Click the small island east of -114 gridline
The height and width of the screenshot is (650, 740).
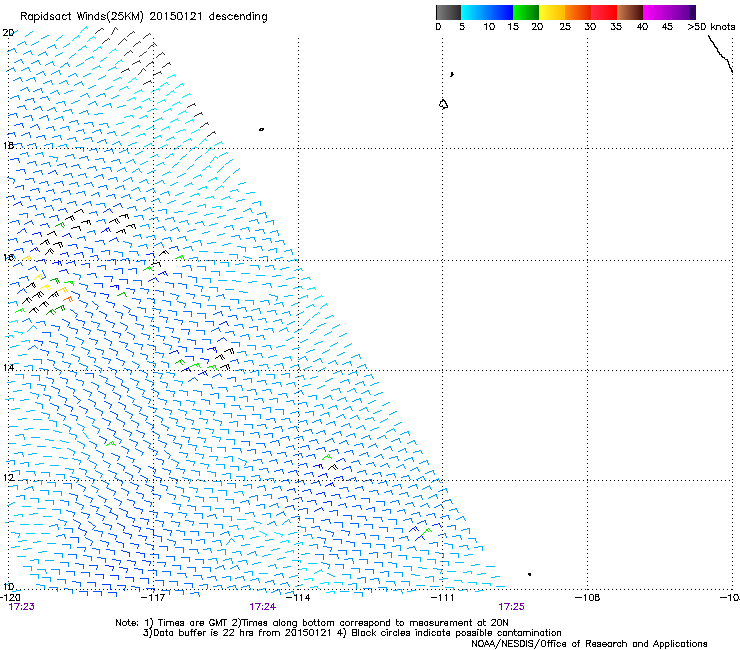point(261,129)
